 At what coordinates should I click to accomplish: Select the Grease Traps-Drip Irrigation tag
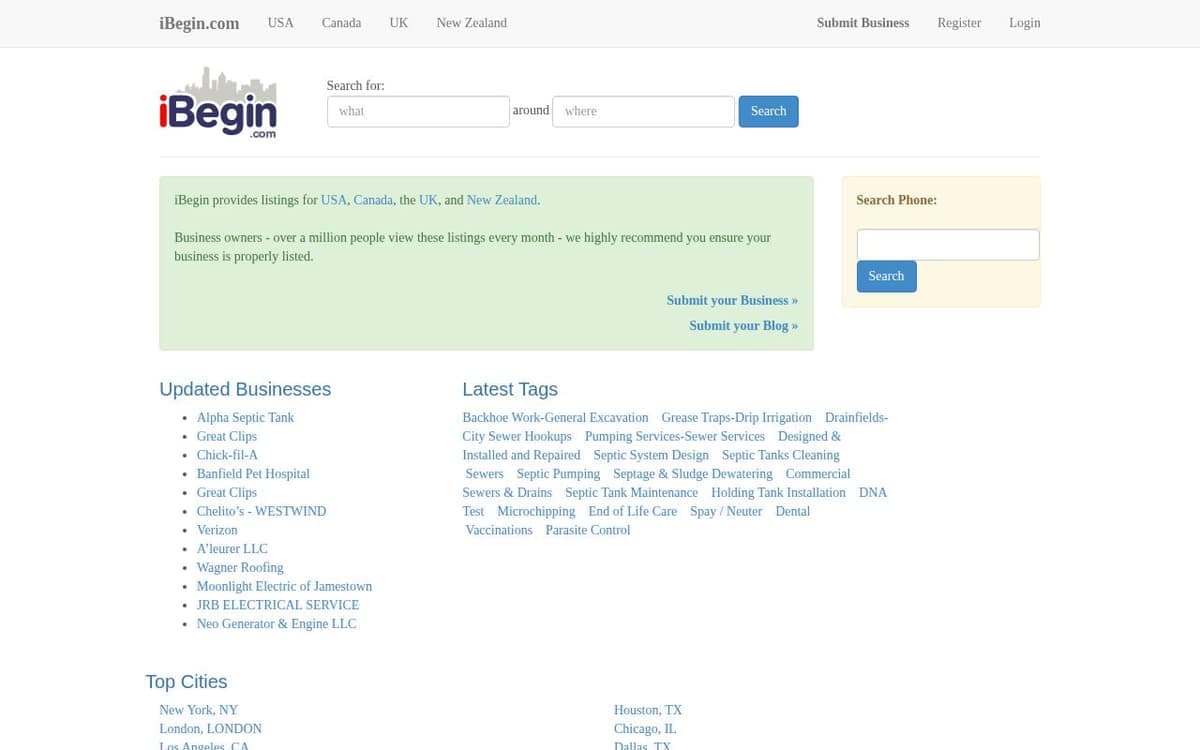736,417
